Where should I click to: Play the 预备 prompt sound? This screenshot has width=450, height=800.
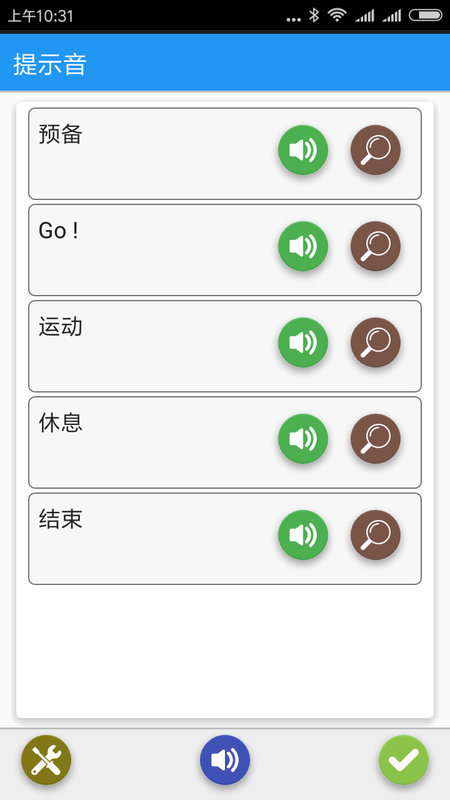303,150
